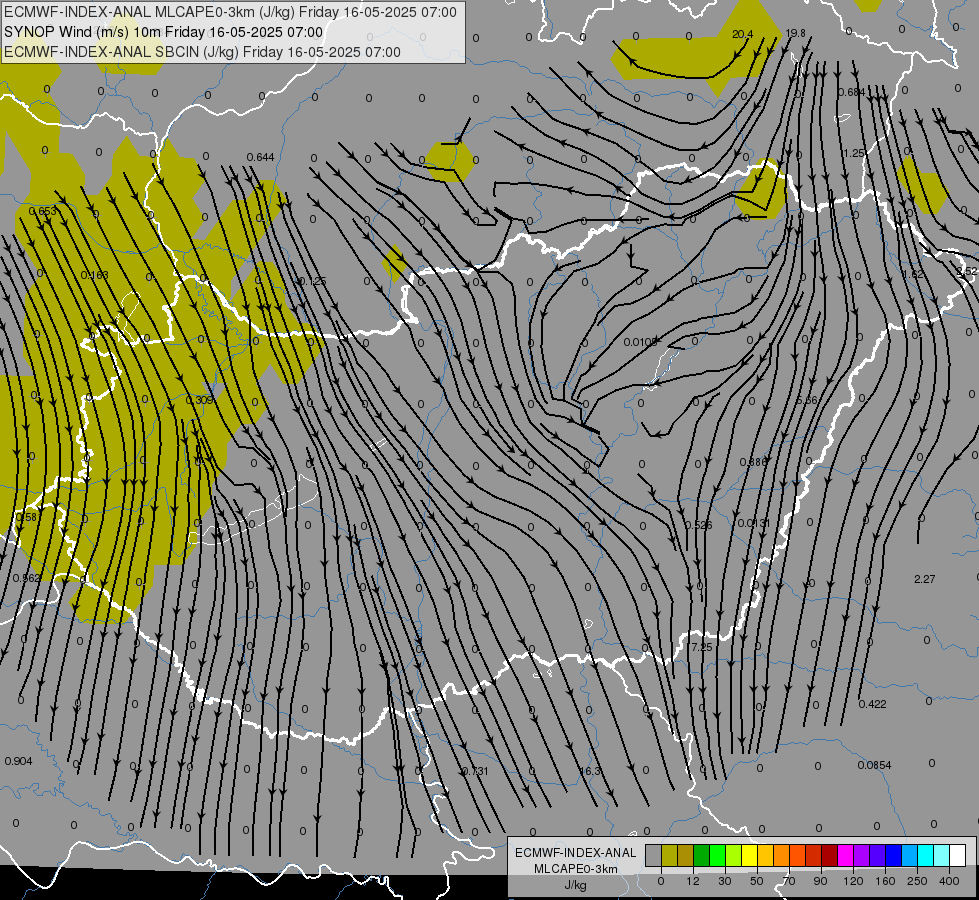Click the amber legend swatch after yellow
979x900 pixels.
point(766,855)
